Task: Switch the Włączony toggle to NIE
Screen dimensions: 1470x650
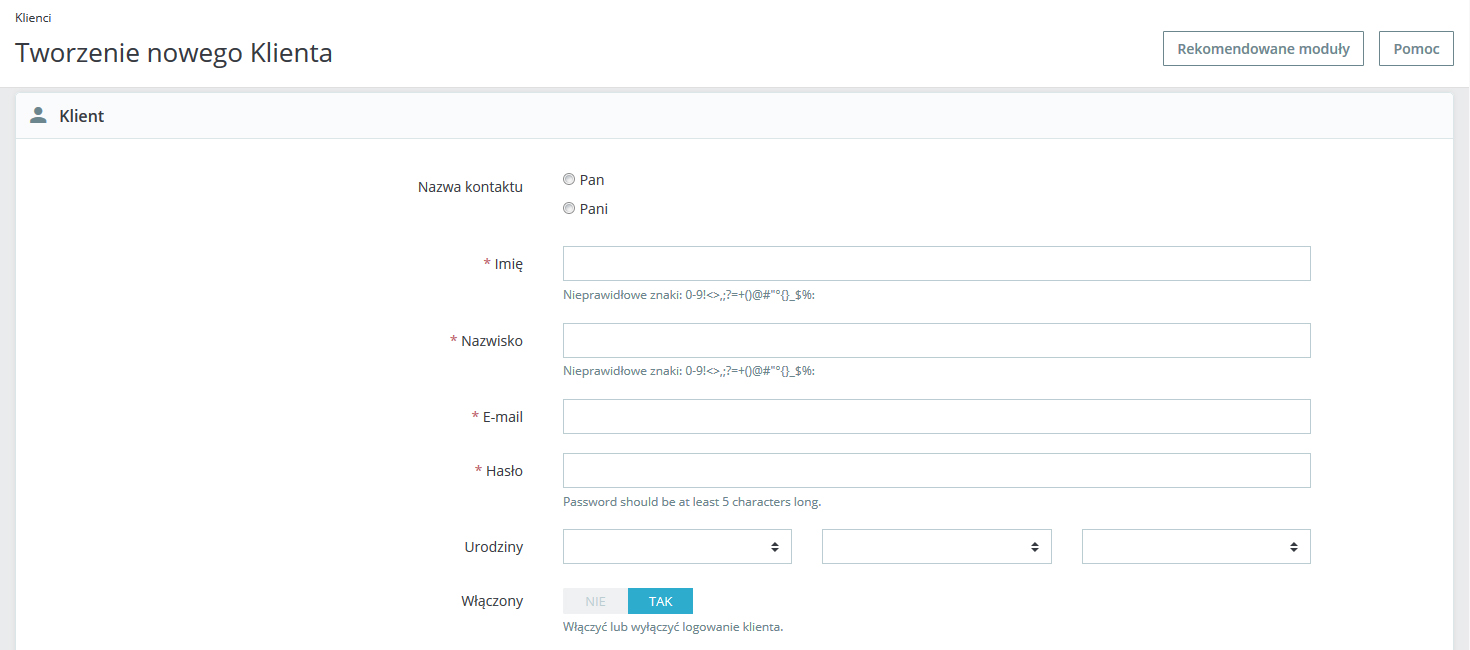Action: (x=595, y=601)
